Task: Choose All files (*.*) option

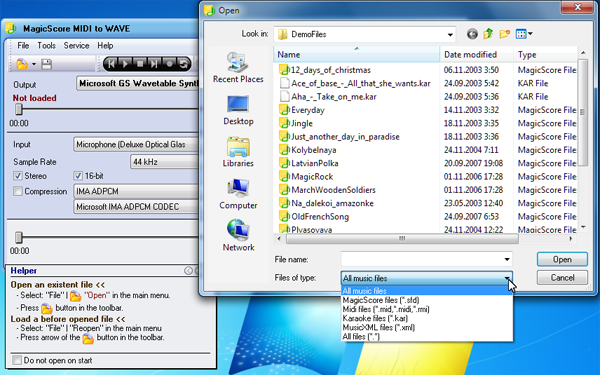Action: click(427, 337)
